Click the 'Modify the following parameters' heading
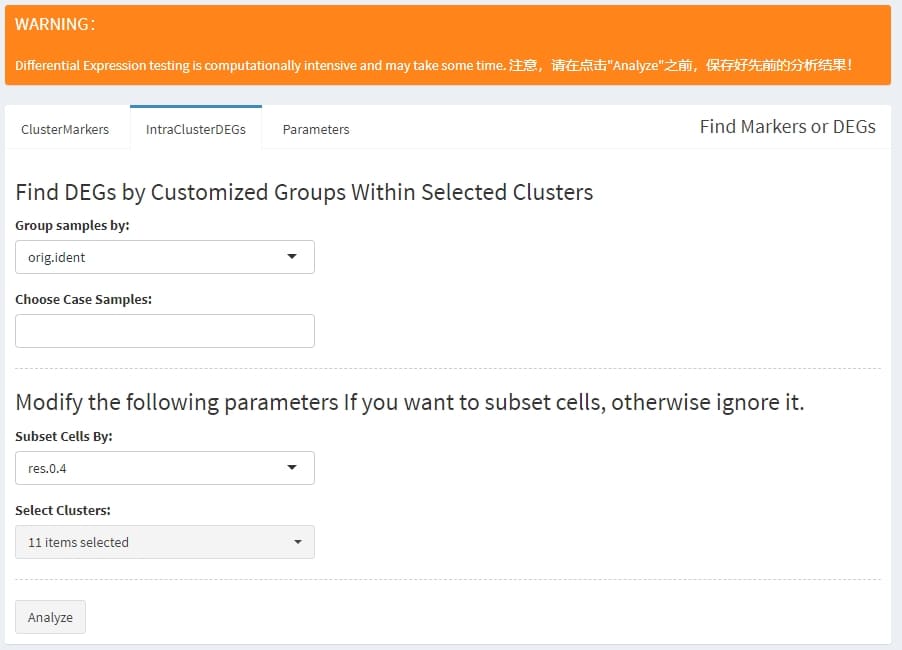Screen dimensions: 902x650 (x=410, y=403)
